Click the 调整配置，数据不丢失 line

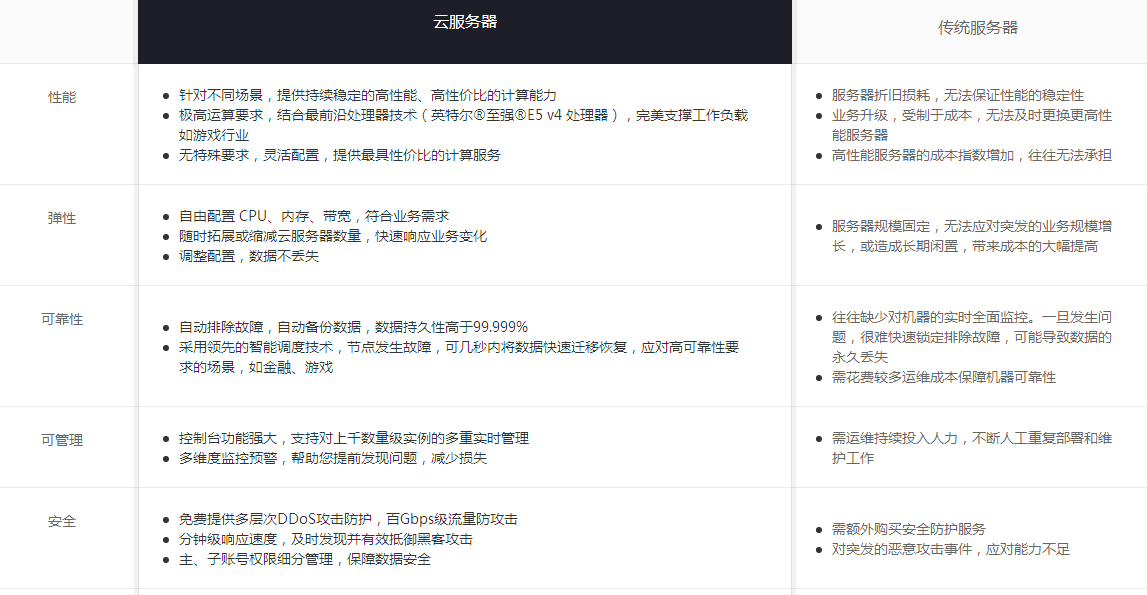pyautogui.click(x=249, y=256)
